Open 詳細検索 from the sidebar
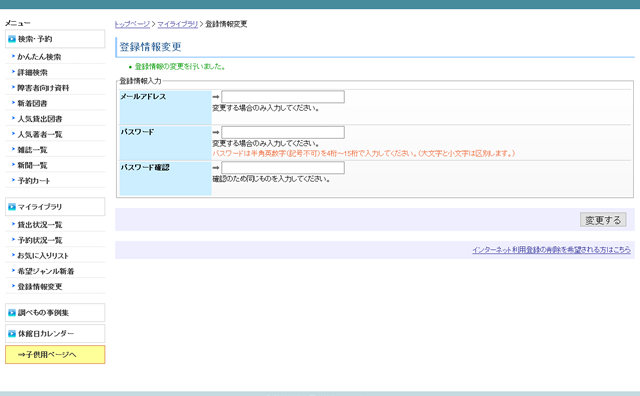The image size is (640, 396). (x=32, y=72)
